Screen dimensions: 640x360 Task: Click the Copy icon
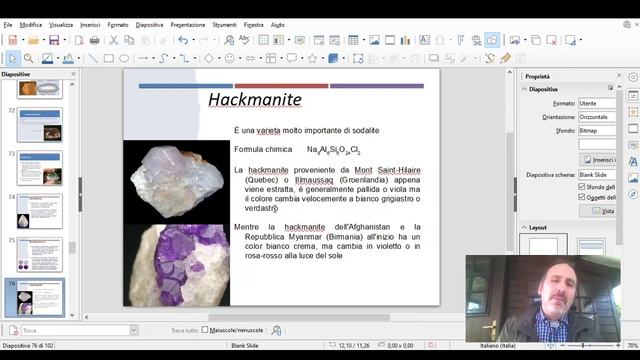[x=129, y=40]
